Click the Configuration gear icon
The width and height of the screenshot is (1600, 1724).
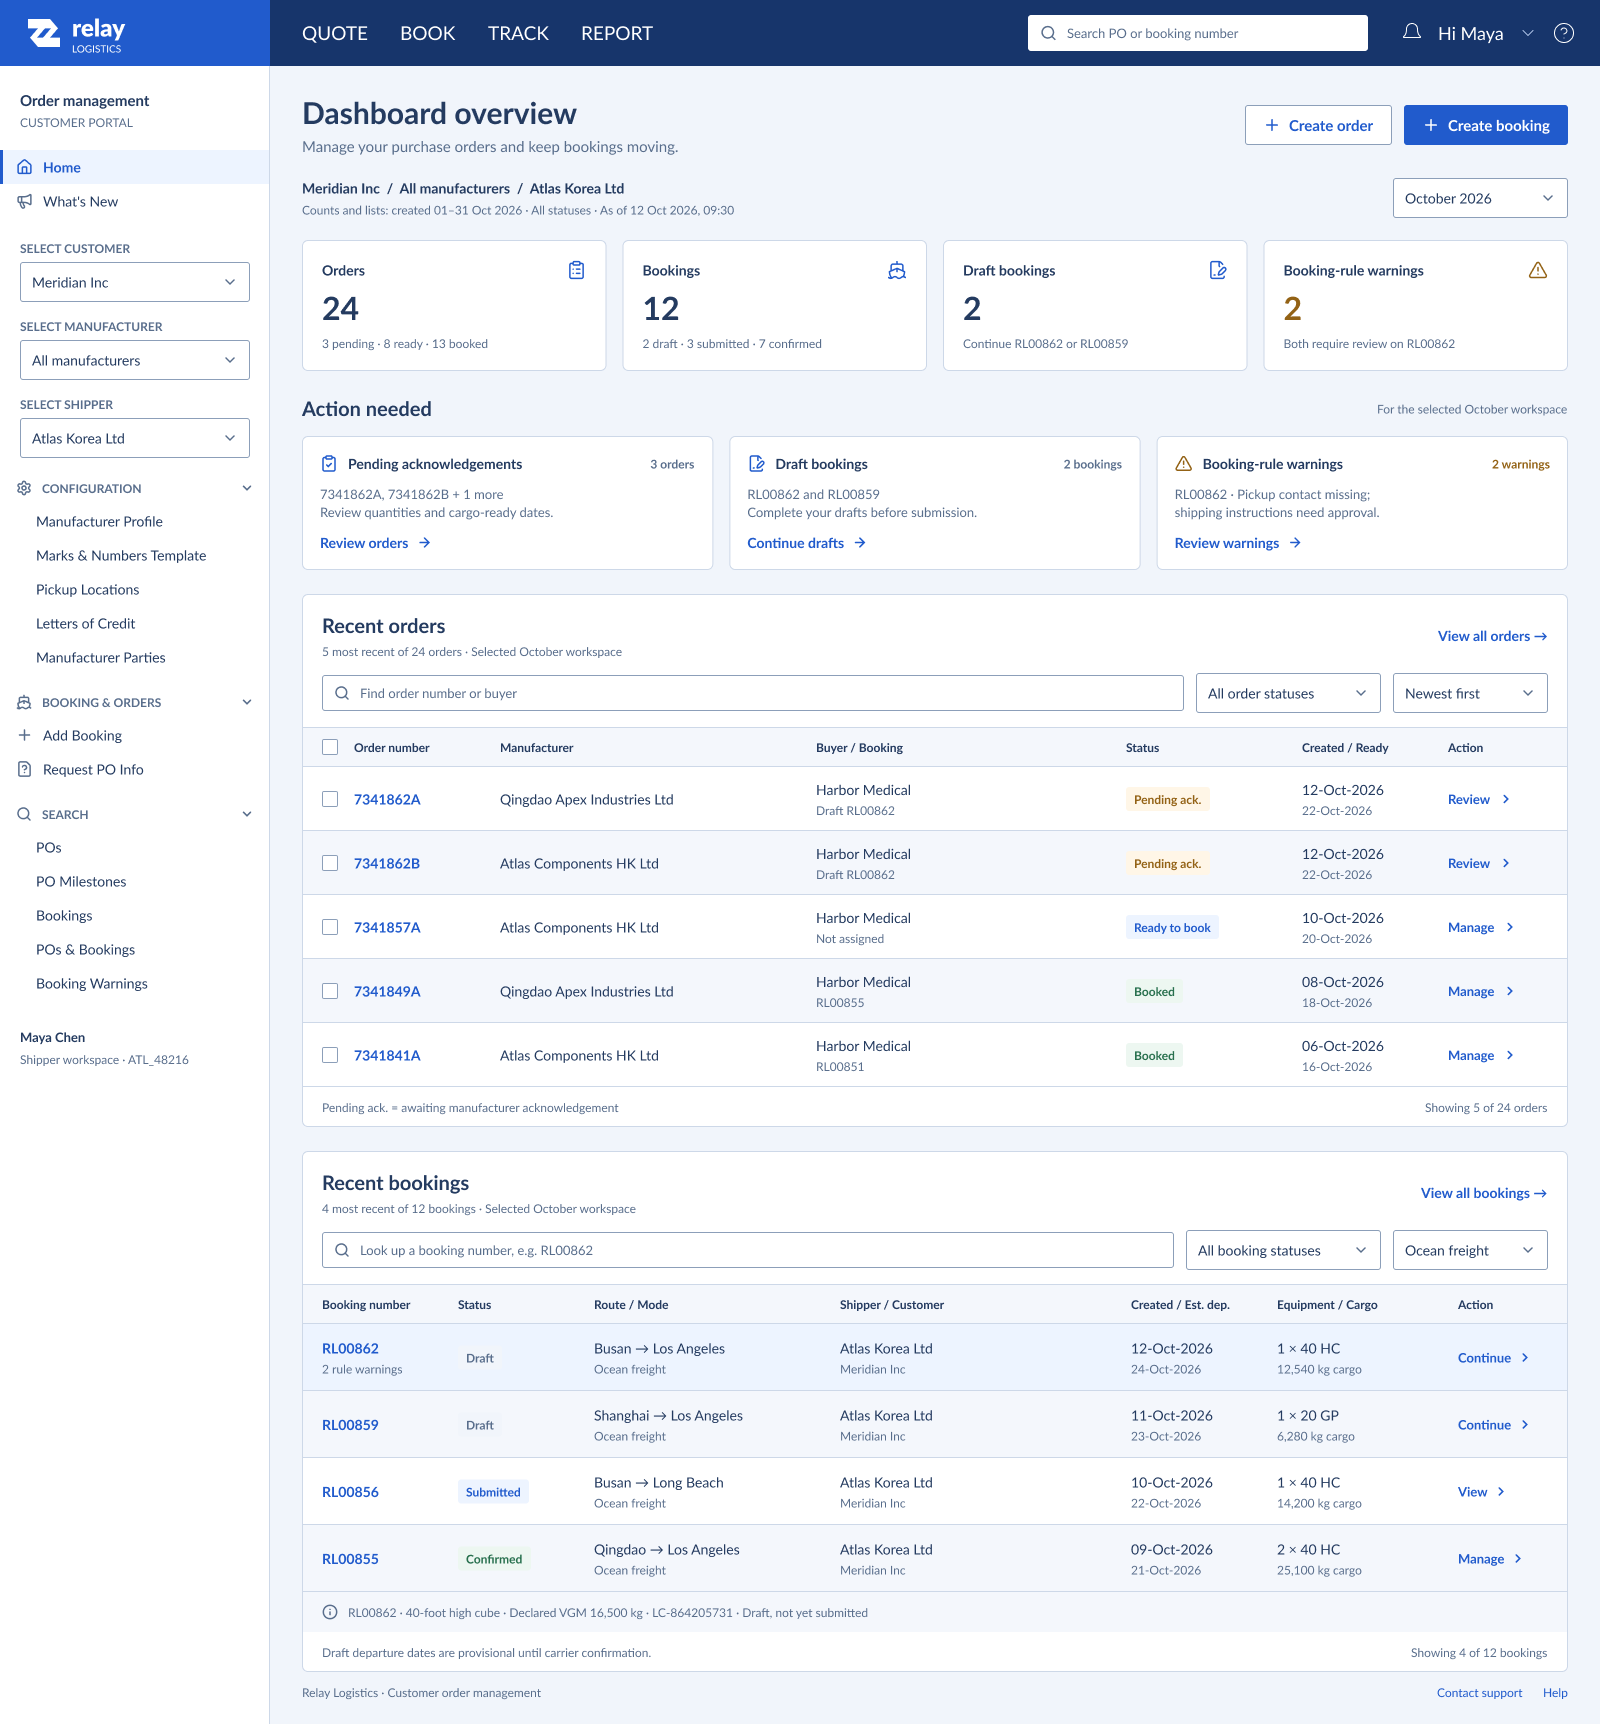click(x=24, y=488)
